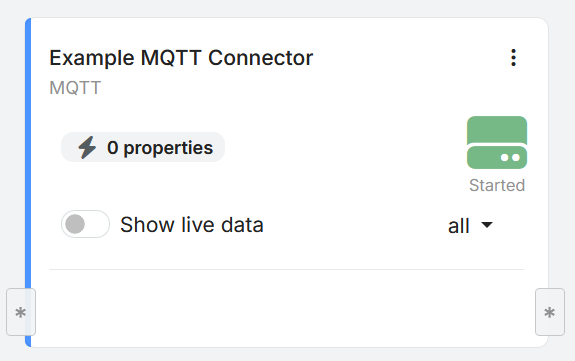Click the upper block of server icon
The width and height of the screenshot is (575, 361).
497,130
